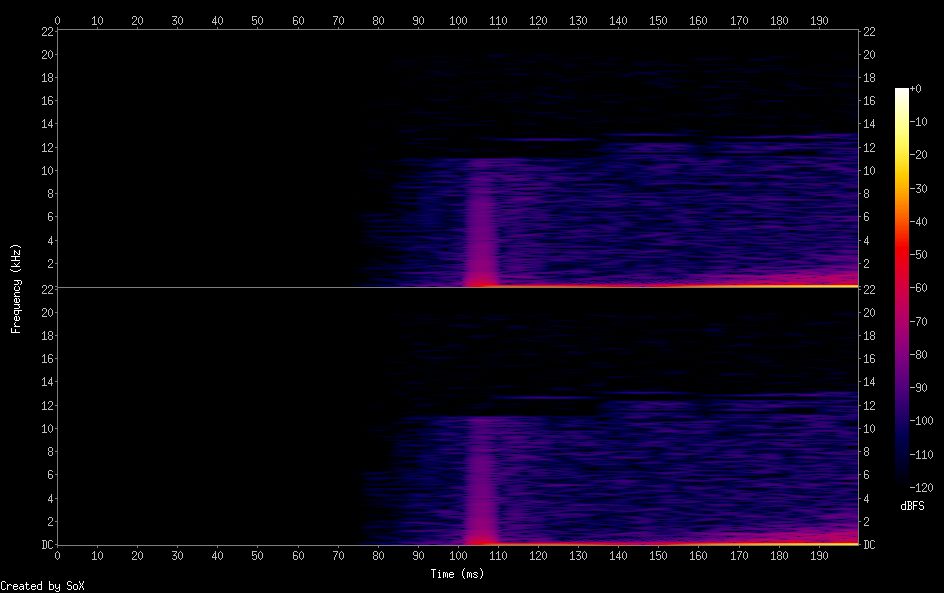The image size is (944, 593).
Task: Click the "Time (ms)" axis title
Action: point(457,574)
